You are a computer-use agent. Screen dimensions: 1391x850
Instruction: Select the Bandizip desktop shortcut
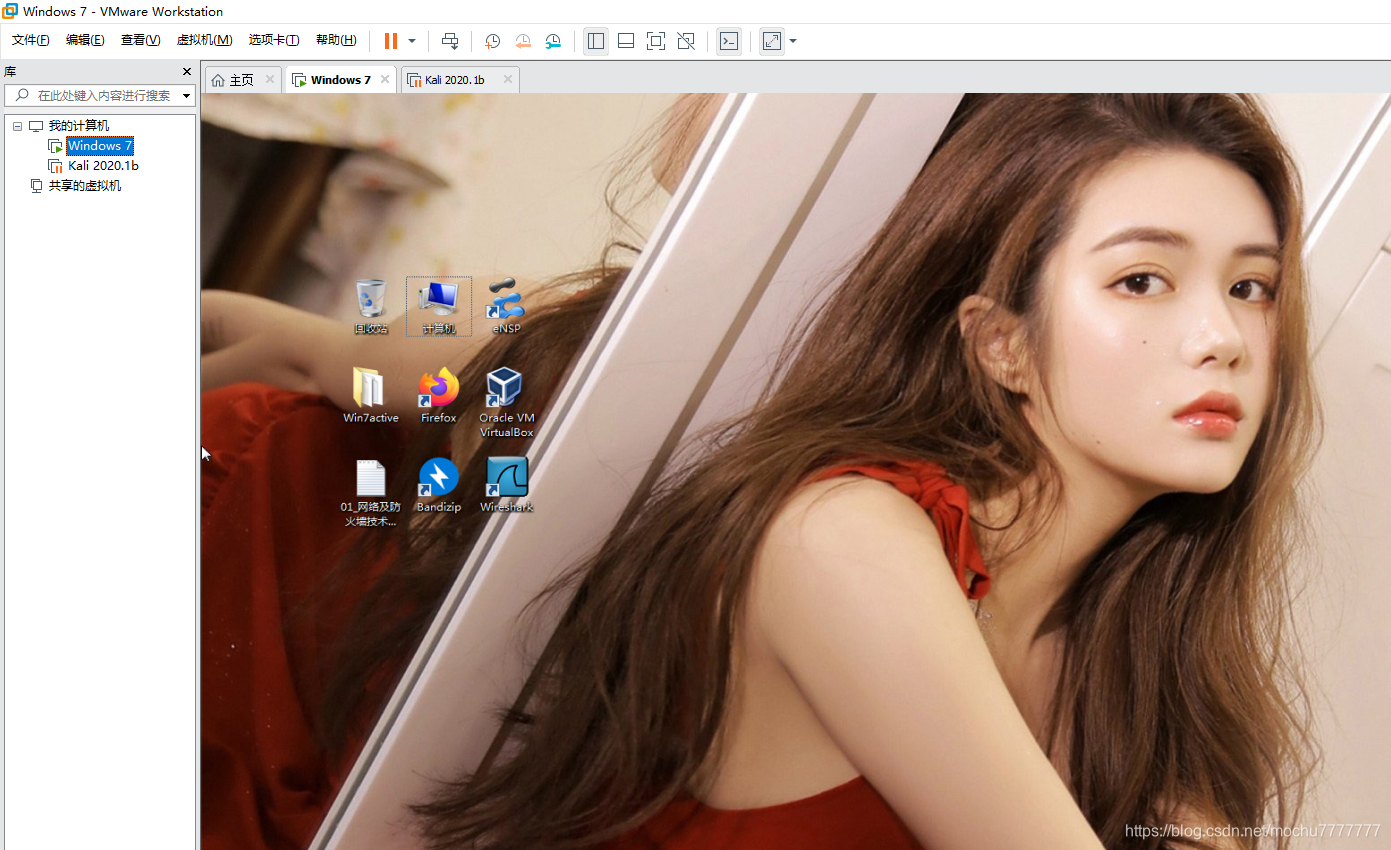[x=438, y=485]
